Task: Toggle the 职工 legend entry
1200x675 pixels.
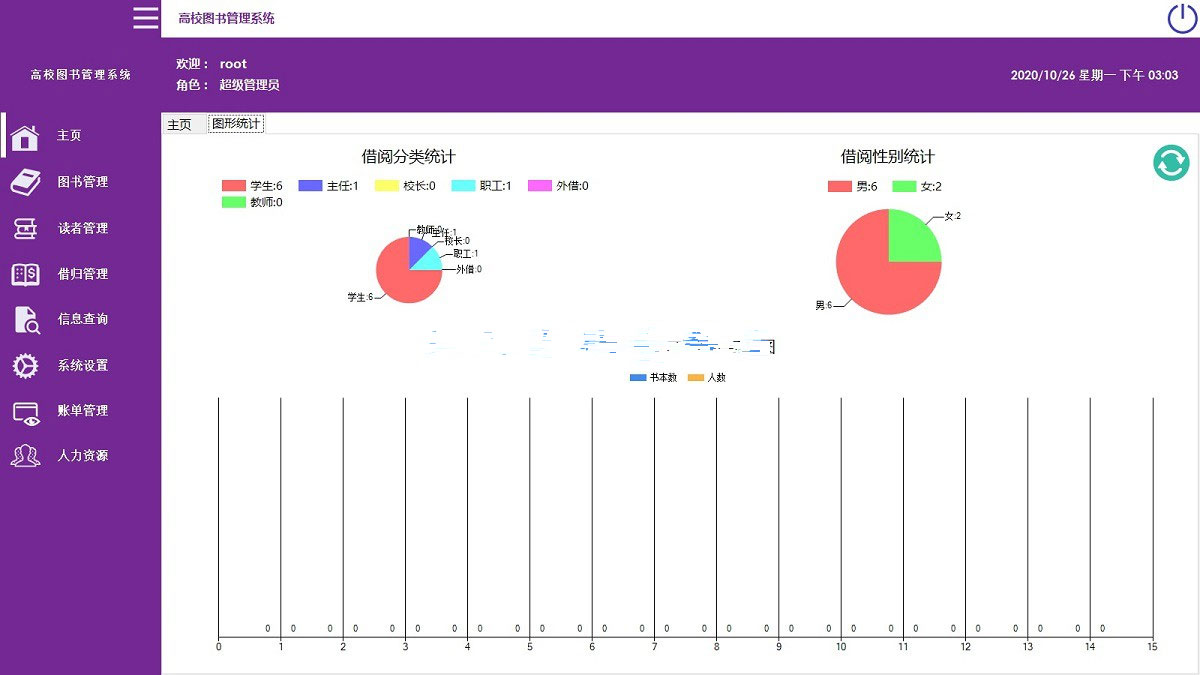Action: [x=482, y=186]
